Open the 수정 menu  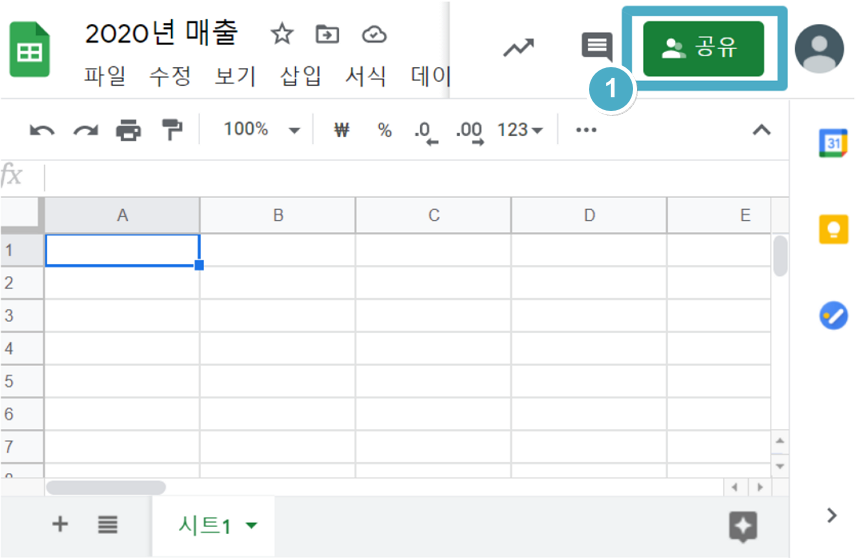(170, 75)
